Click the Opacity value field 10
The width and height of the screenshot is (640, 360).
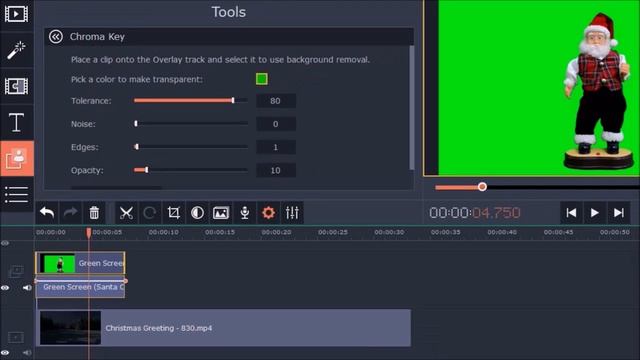click(276, 171)
